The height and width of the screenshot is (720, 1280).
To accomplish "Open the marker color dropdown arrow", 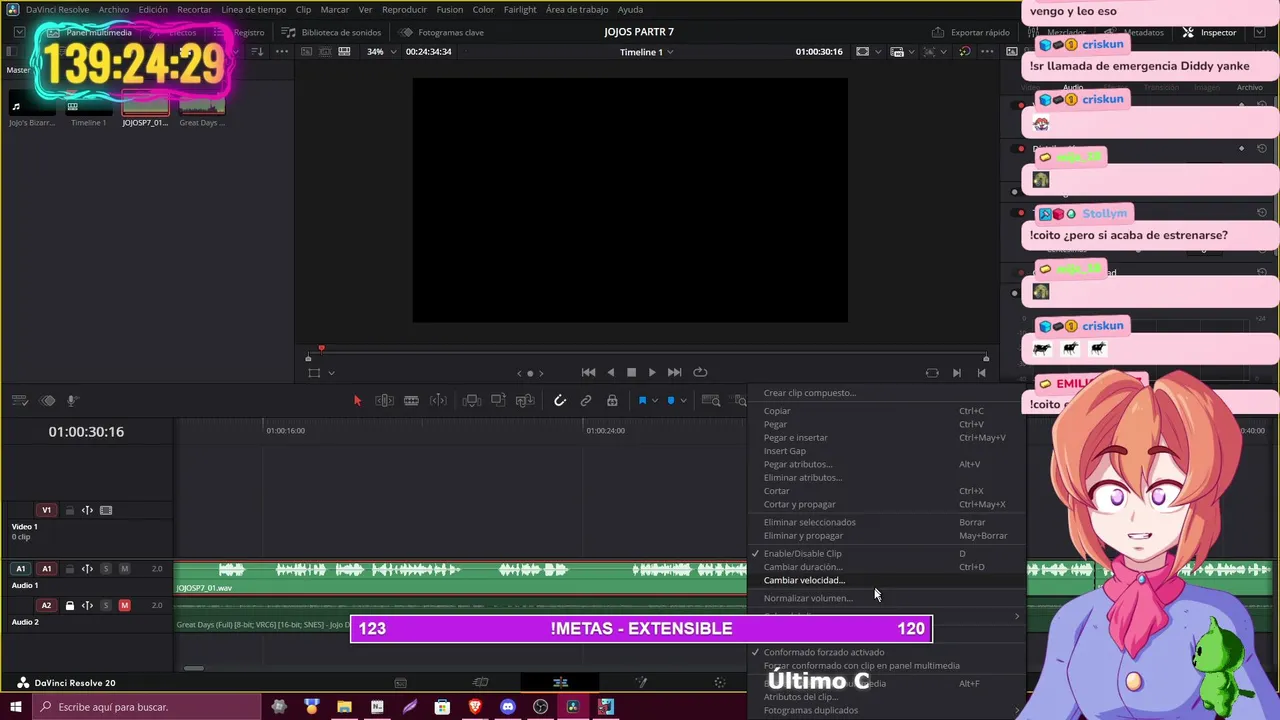I will click(x=684, y=401).
